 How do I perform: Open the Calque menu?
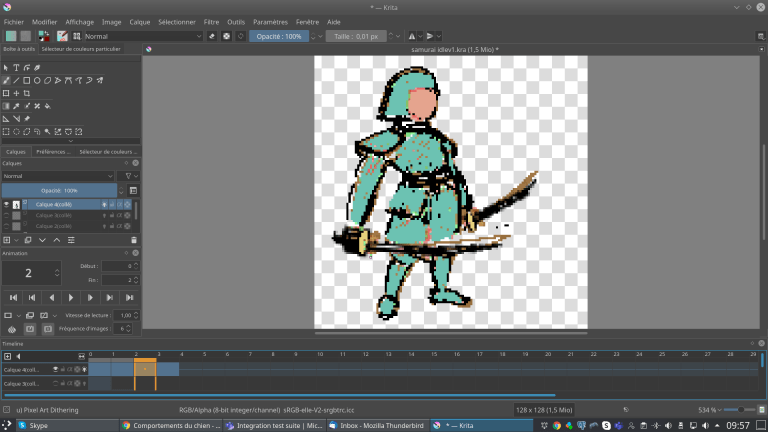tap(140, 22)
